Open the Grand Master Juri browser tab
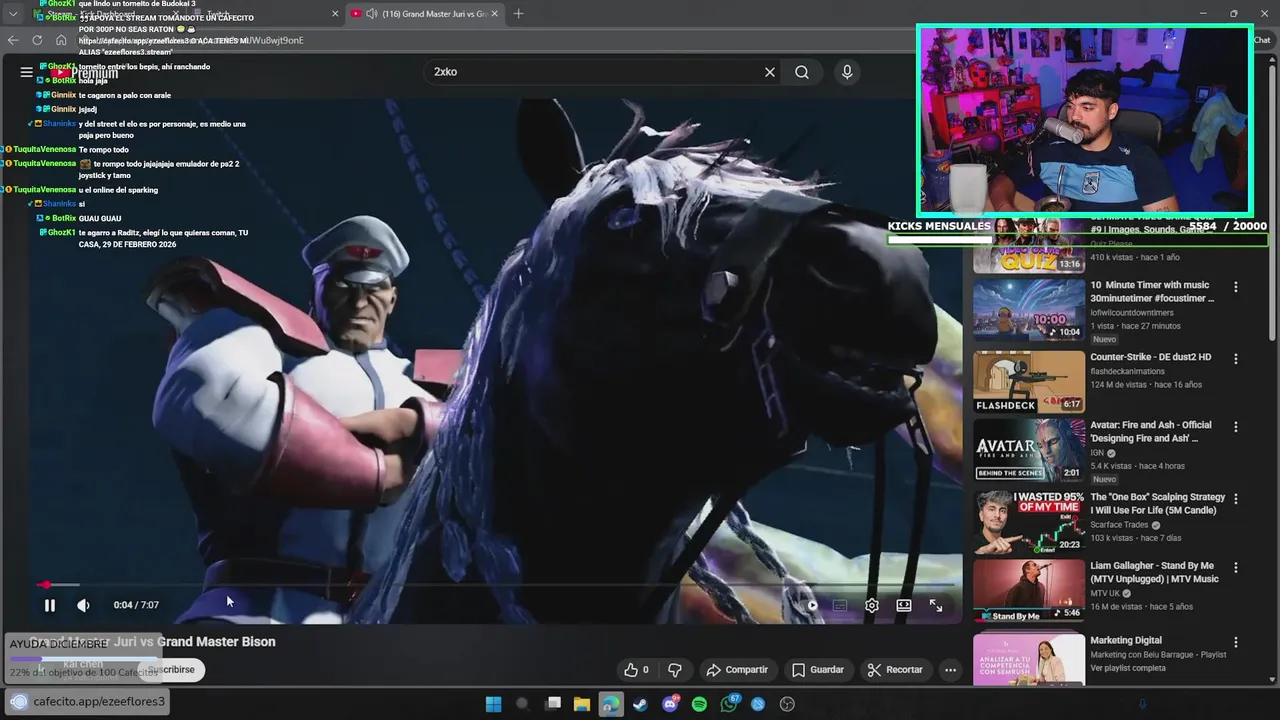1280x720 pixels. tap(428, 14)
